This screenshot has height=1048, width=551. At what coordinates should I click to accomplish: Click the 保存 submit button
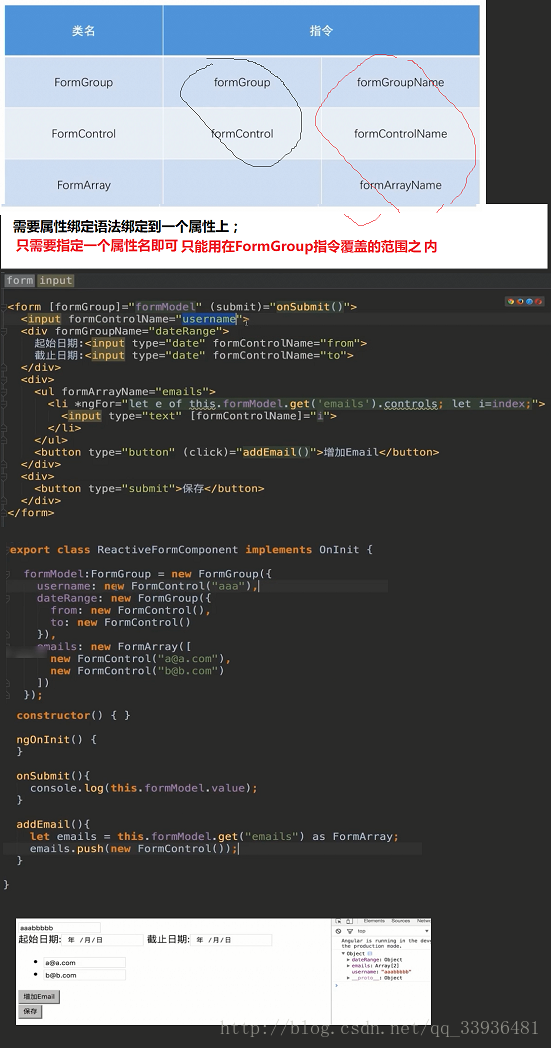point(30,1011)
